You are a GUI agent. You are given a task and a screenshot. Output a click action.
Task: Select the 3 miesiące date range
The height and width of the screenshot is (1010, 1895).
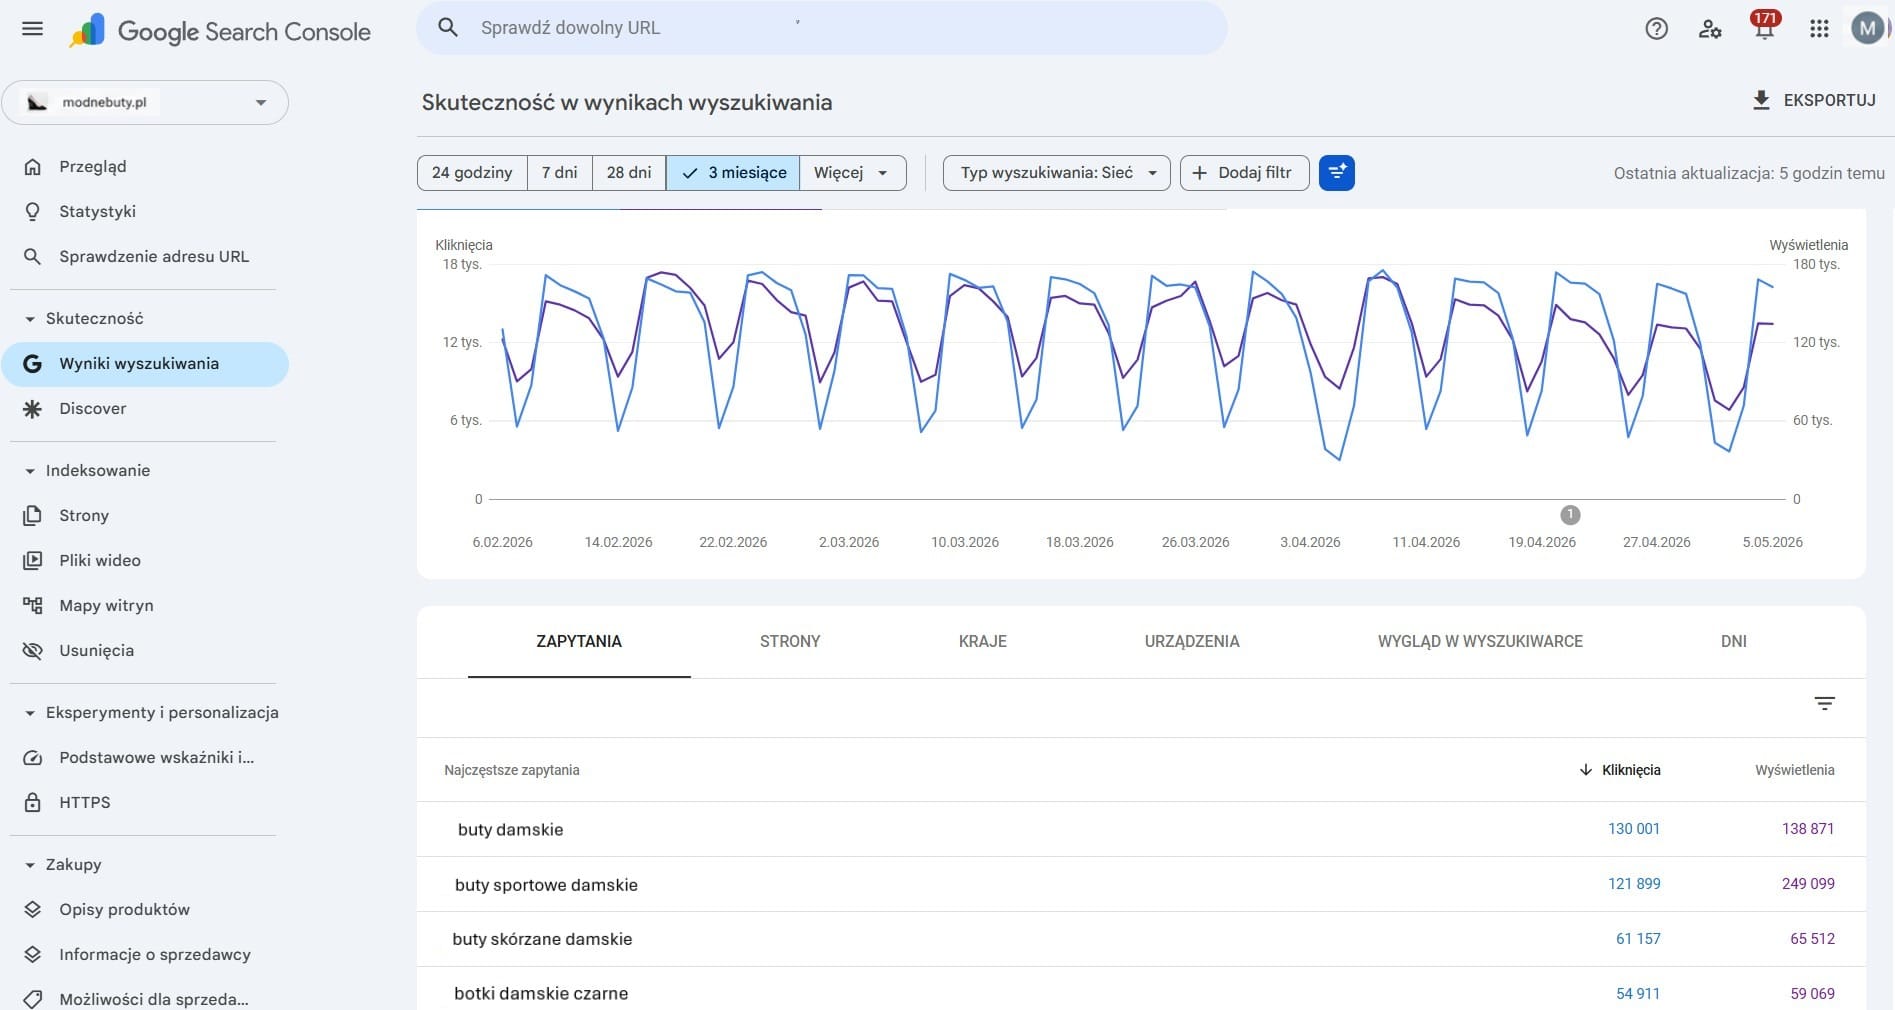pyautogui.click(x=733, y=173)
